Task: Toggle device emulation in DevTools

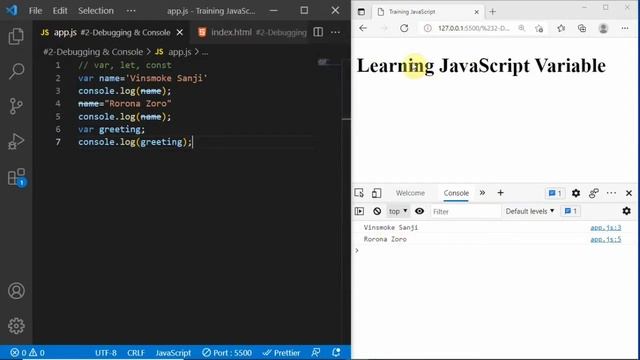Action: pos(376,193)
